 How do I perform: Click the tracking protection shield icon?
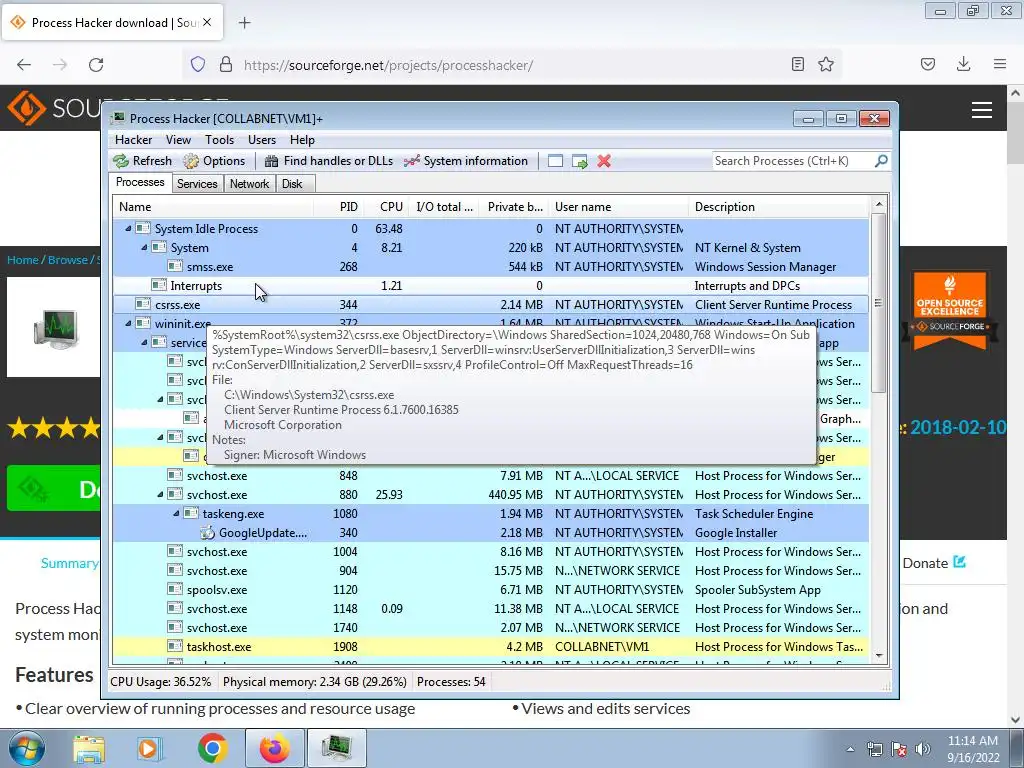pyautogui.click(x=198, y=64)
